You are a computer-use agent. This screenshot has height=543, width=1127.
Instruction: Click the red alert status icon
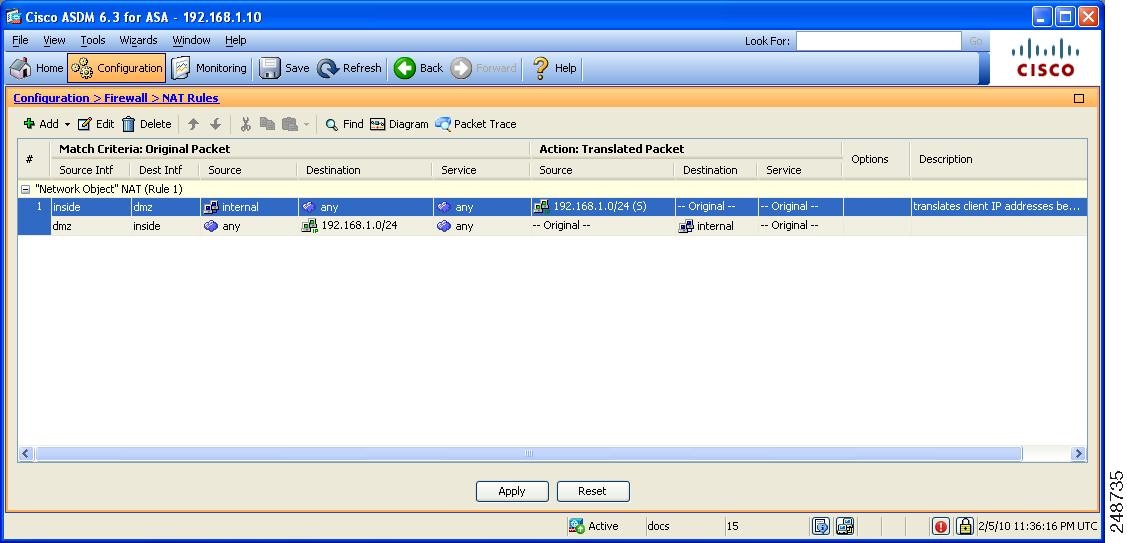pyautogui.click(x=940, y=526)
